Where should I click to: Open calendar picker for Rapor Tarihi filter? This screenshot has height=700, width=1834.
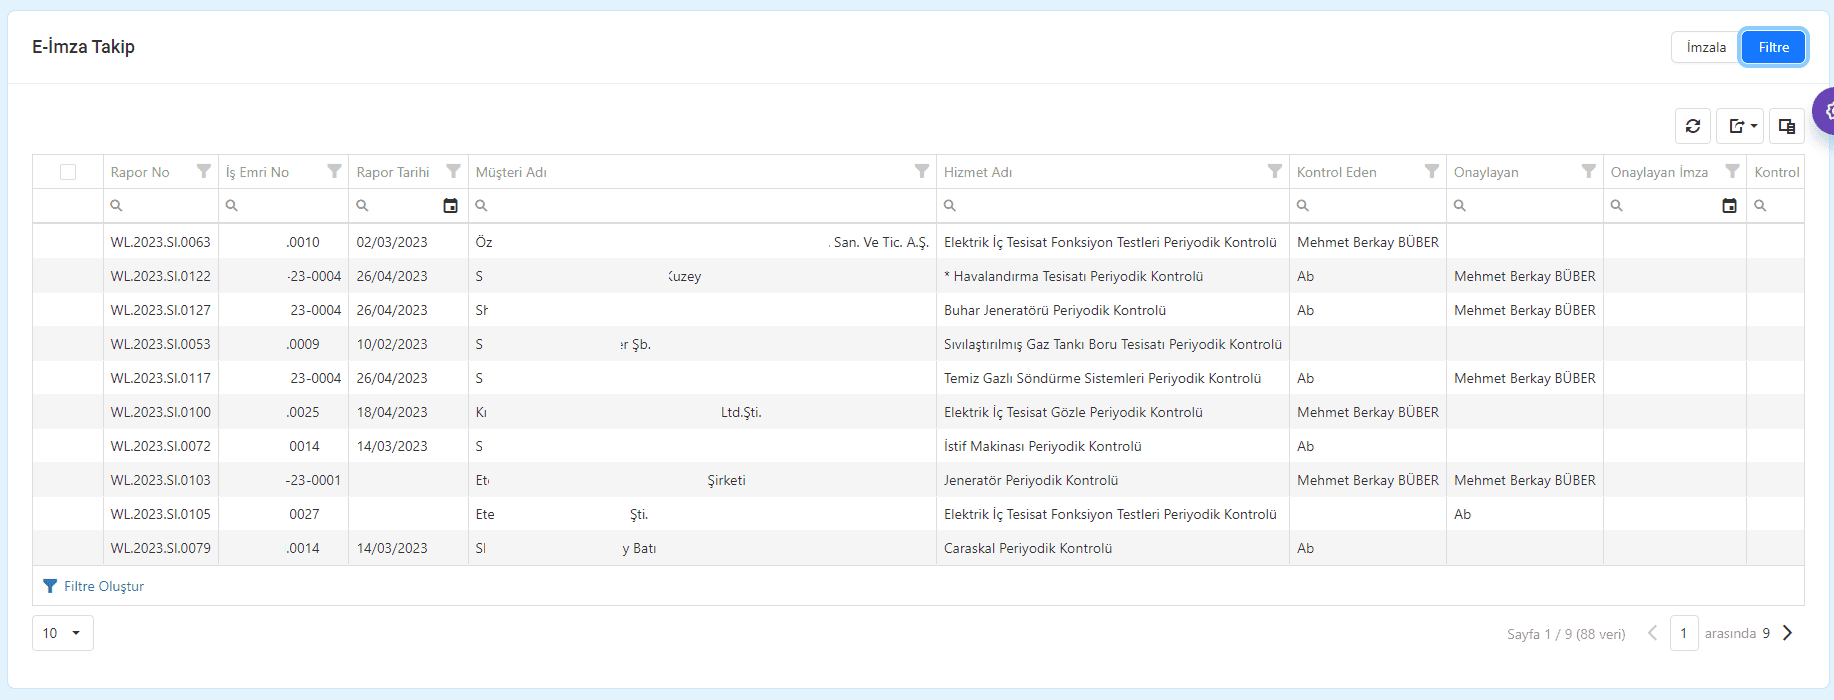[450, 205]
